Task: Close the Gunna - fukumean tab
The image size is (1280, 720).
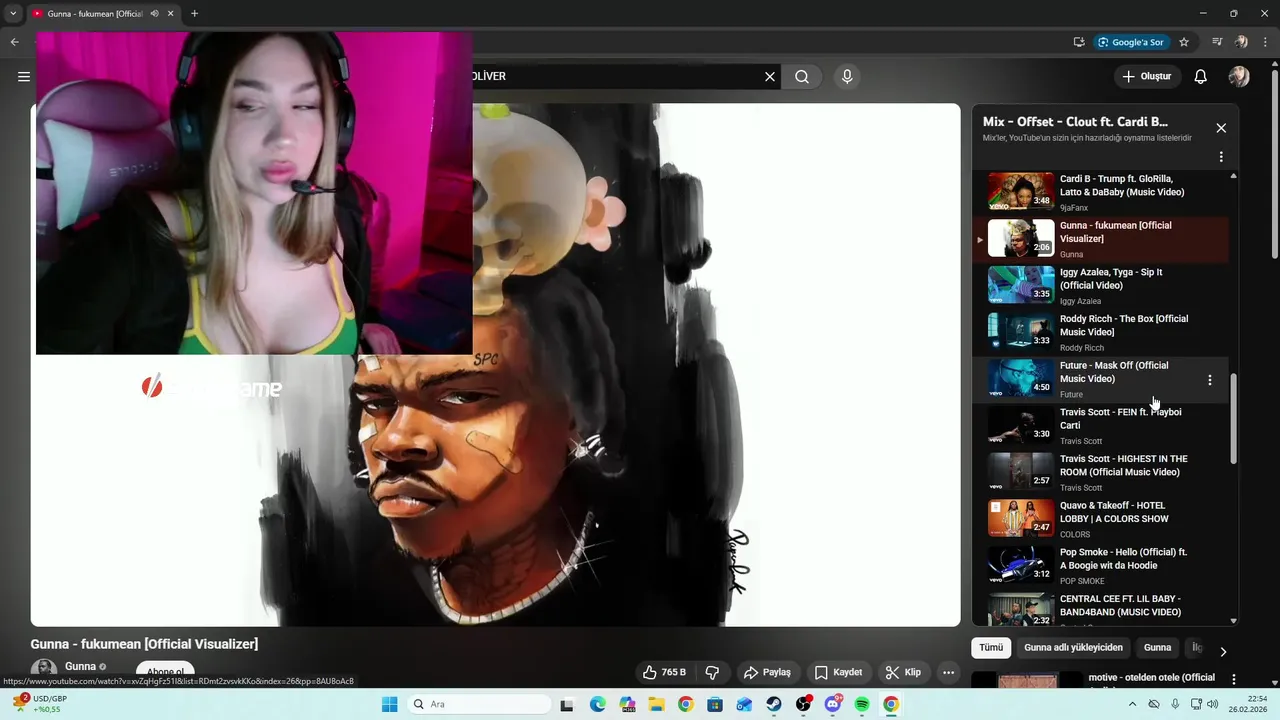Action: tap(171, 14)
